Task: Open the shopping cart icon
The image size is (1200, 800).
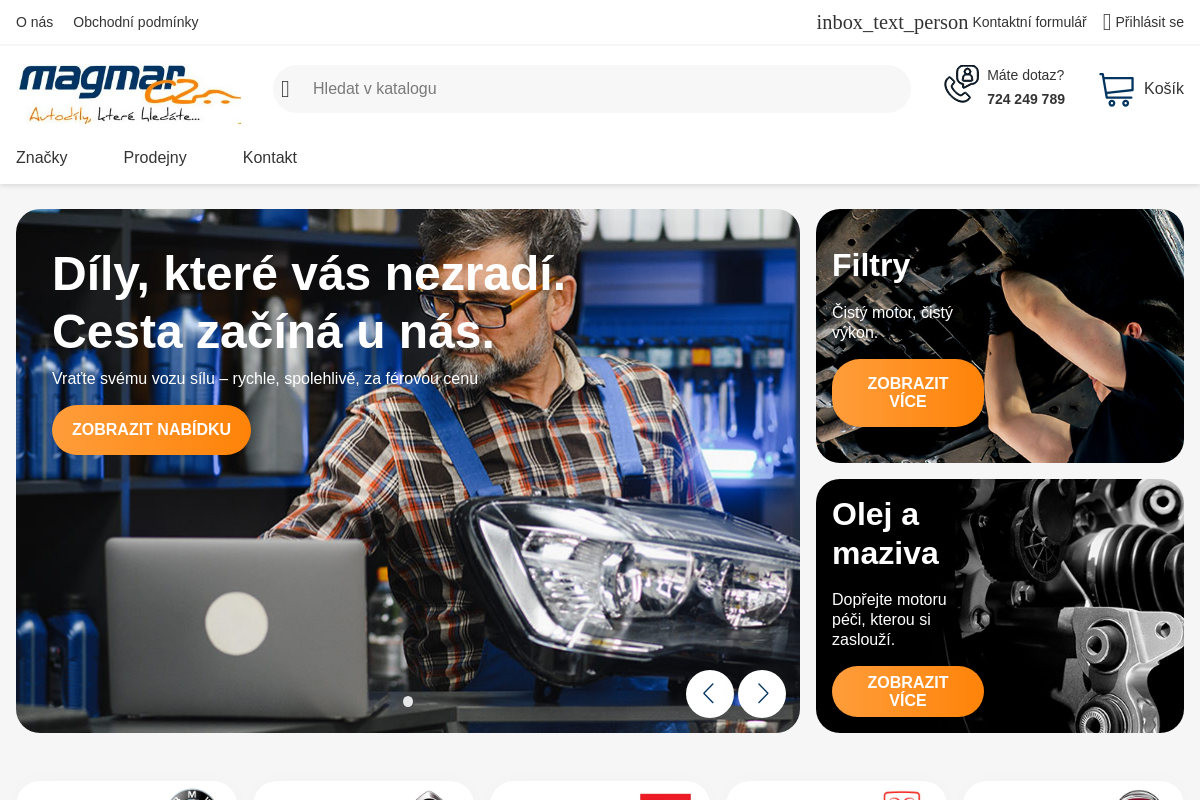Action: click(x=1117, y=89)
